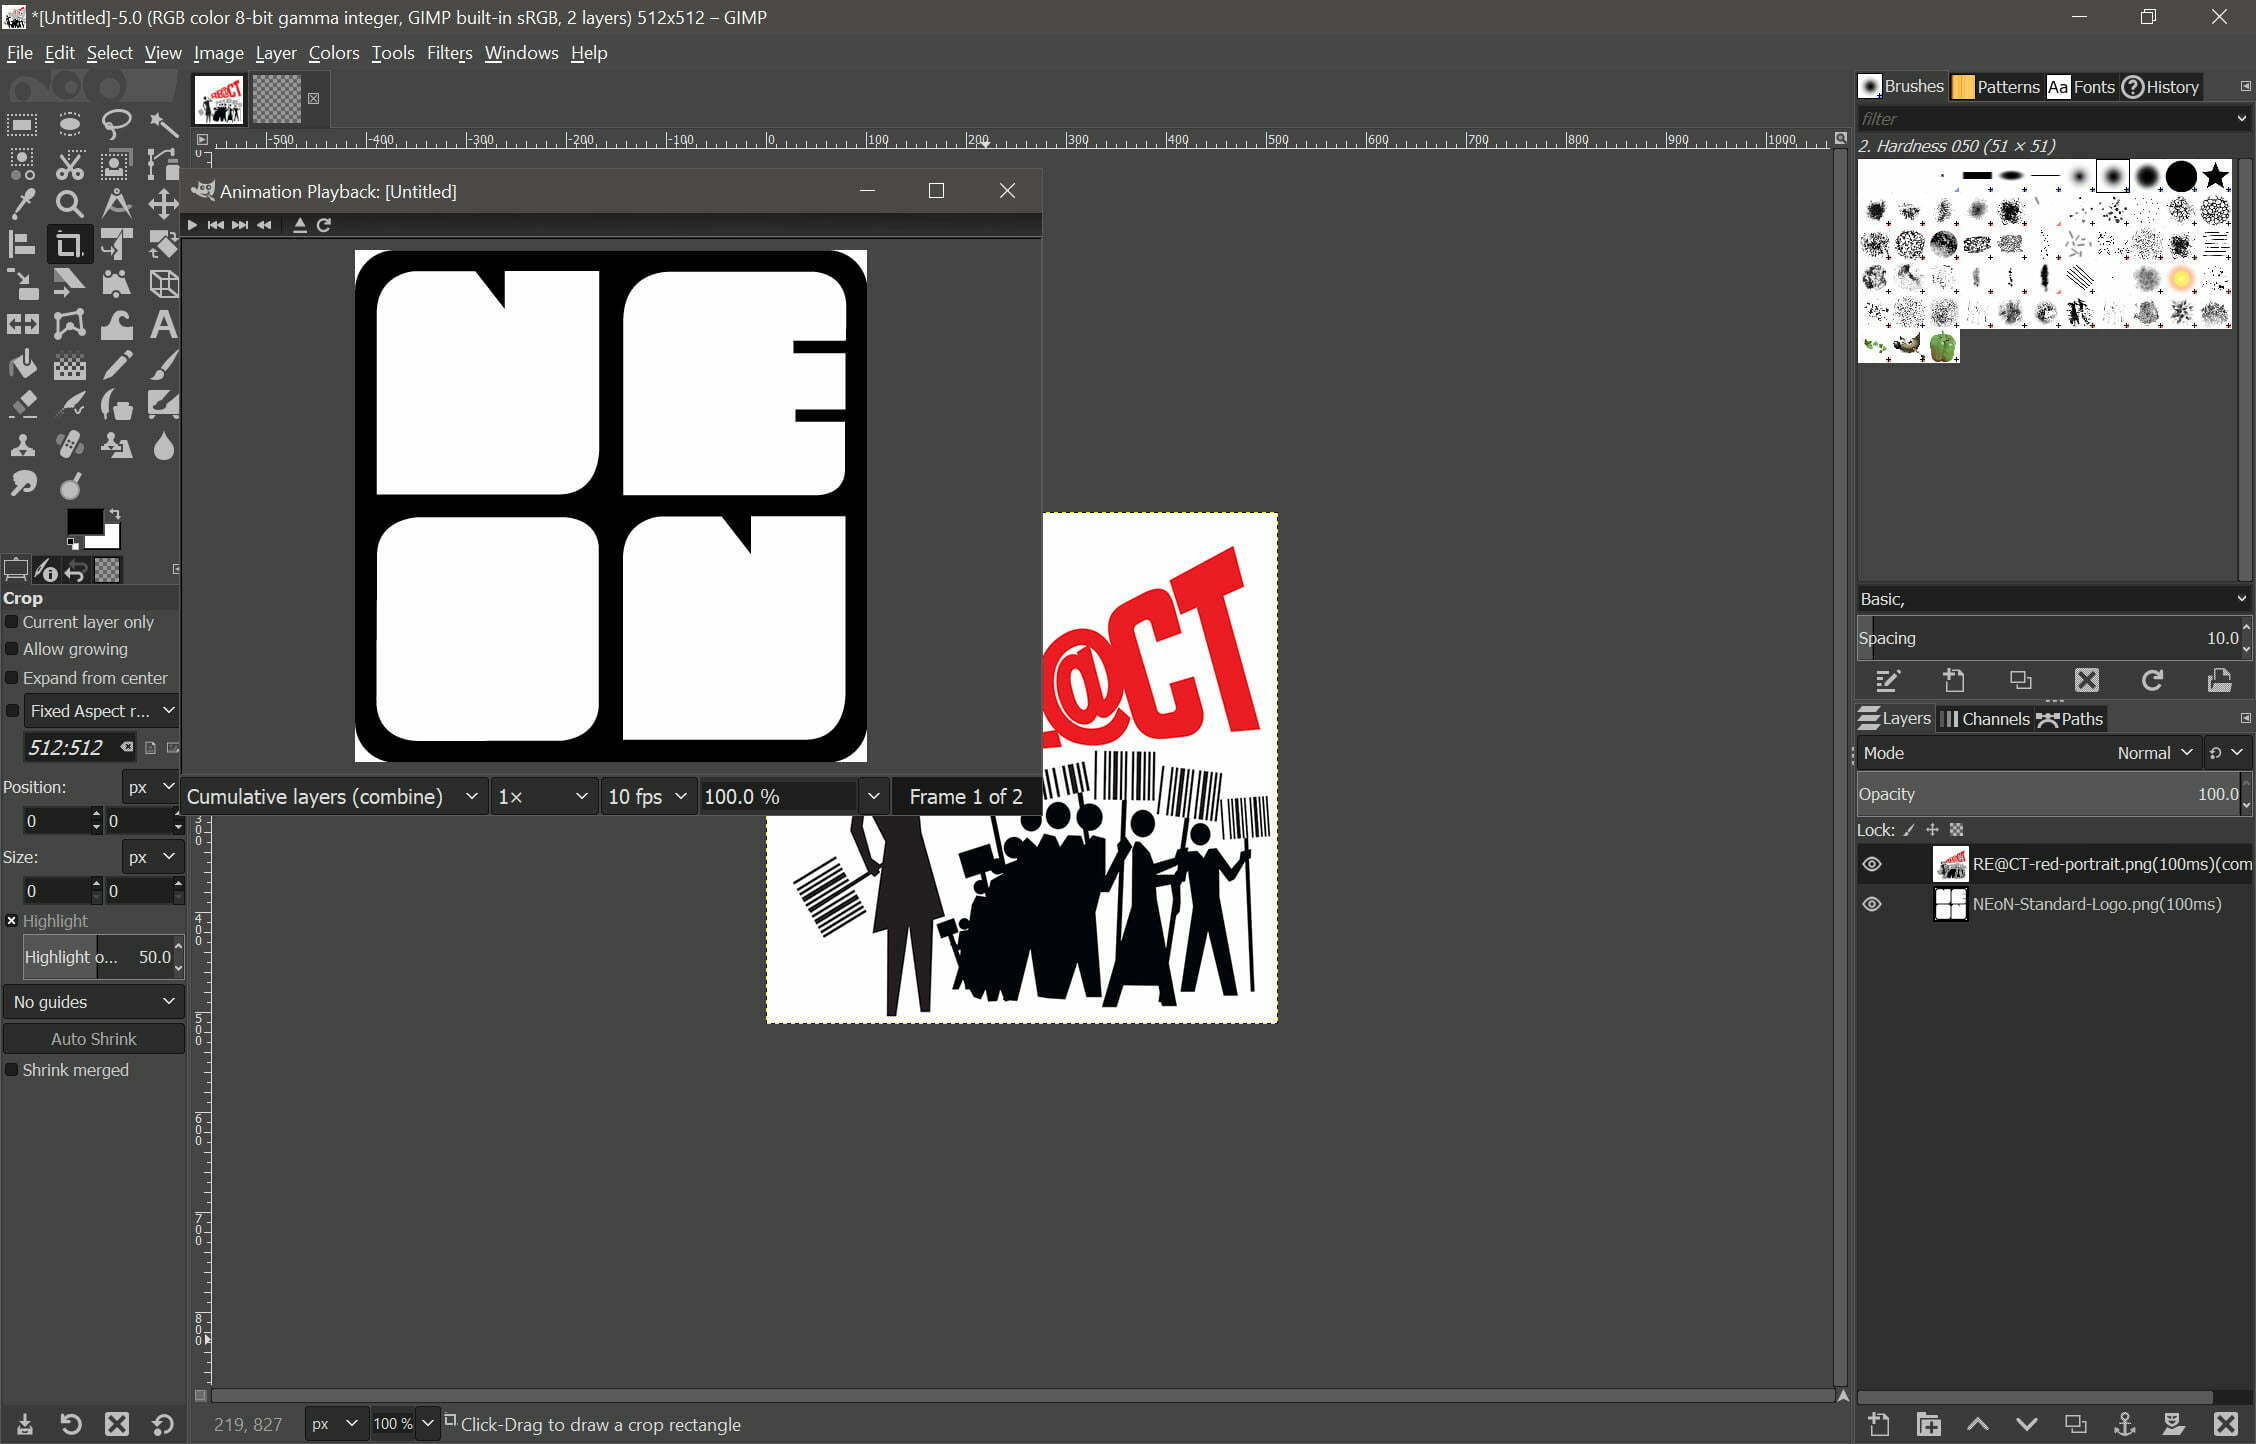Select the Move tool
This screenshot has height=1444, width=2256.
click(163, 204)
